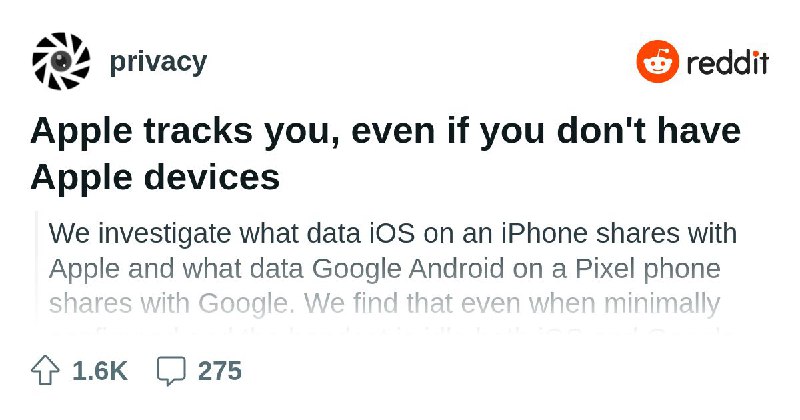Open the post titled Apple tracks you
Image resolution: width=800 pixels, height=420 pixels.
[x=385, y=133]
